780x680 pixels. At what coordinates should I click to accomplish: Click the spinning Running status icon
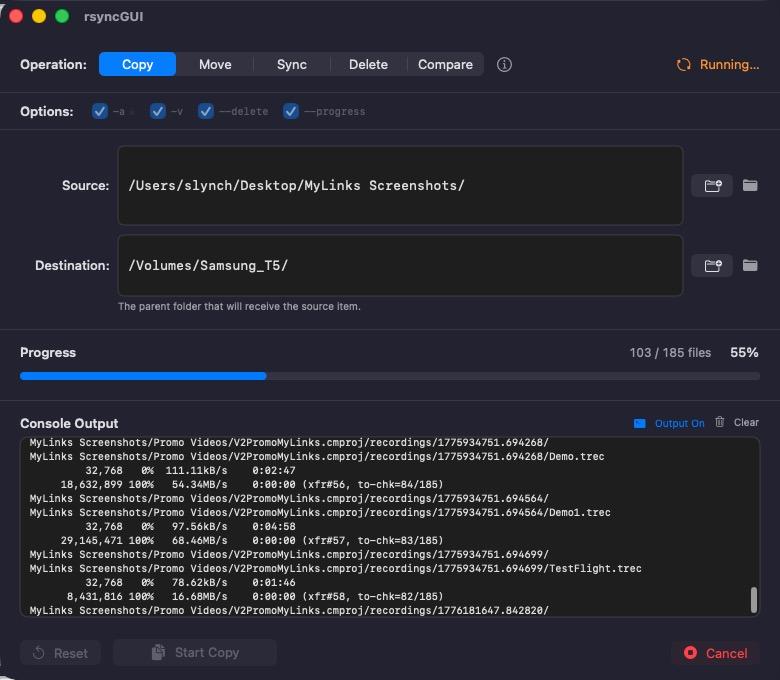[684, 65]
